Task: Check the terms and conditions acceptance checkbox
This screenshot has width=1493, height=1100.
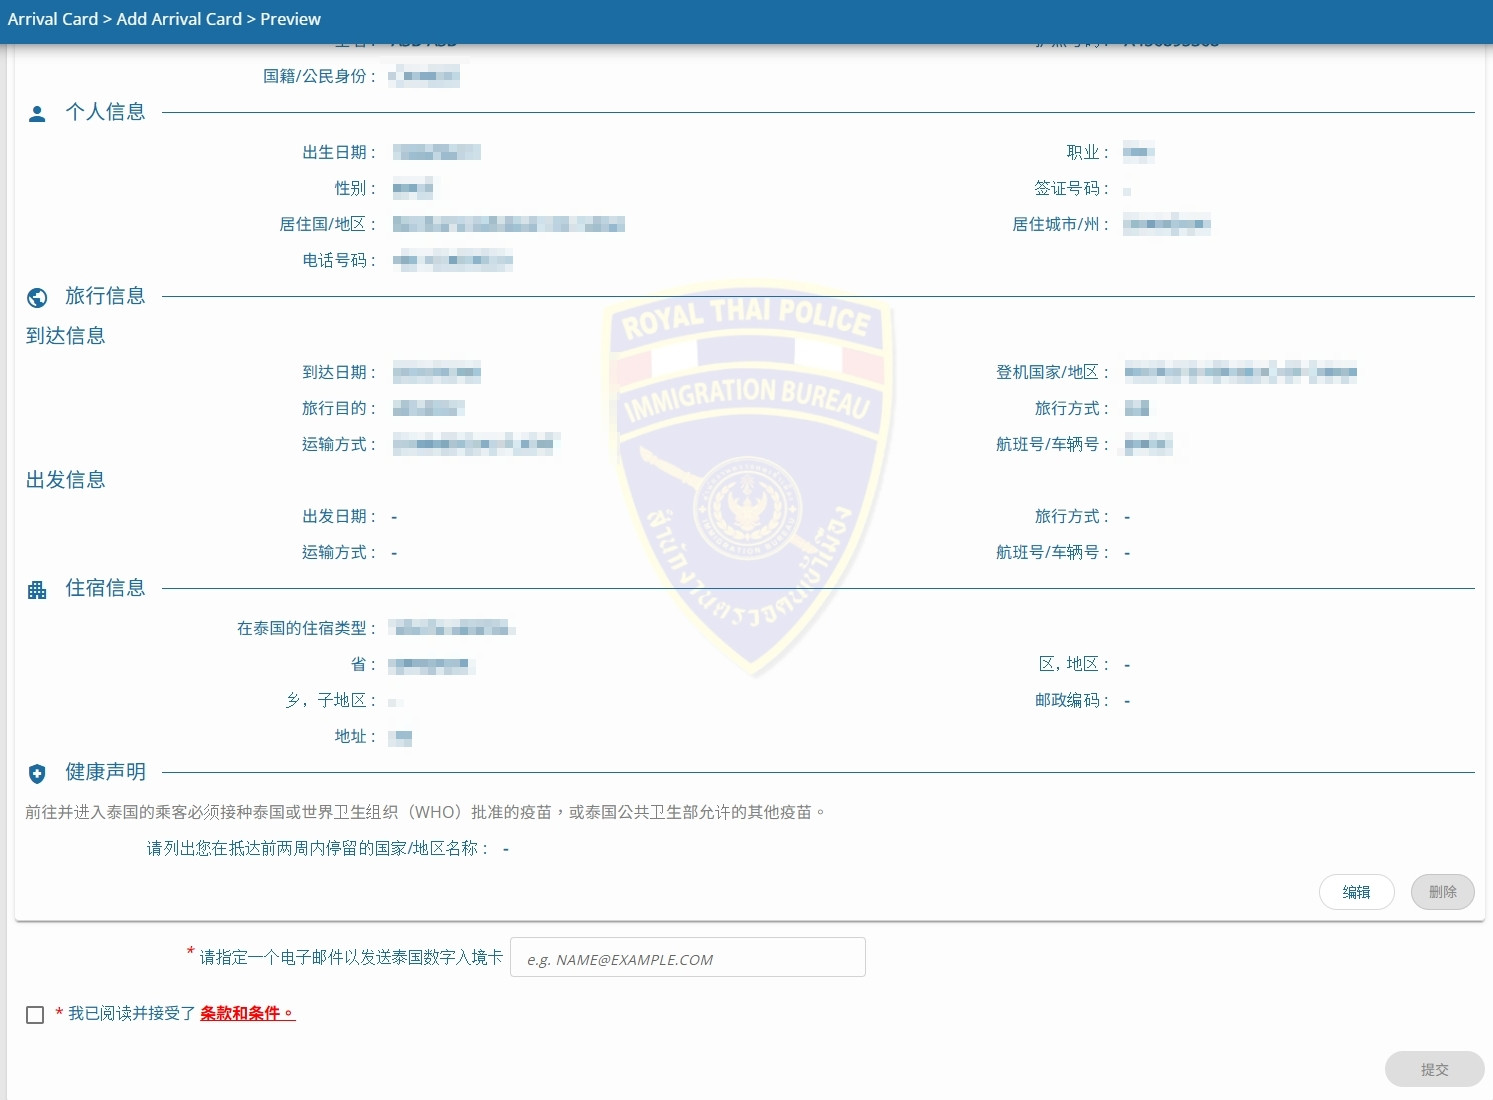Action: pyautogui.click(x=35, y=1015)
